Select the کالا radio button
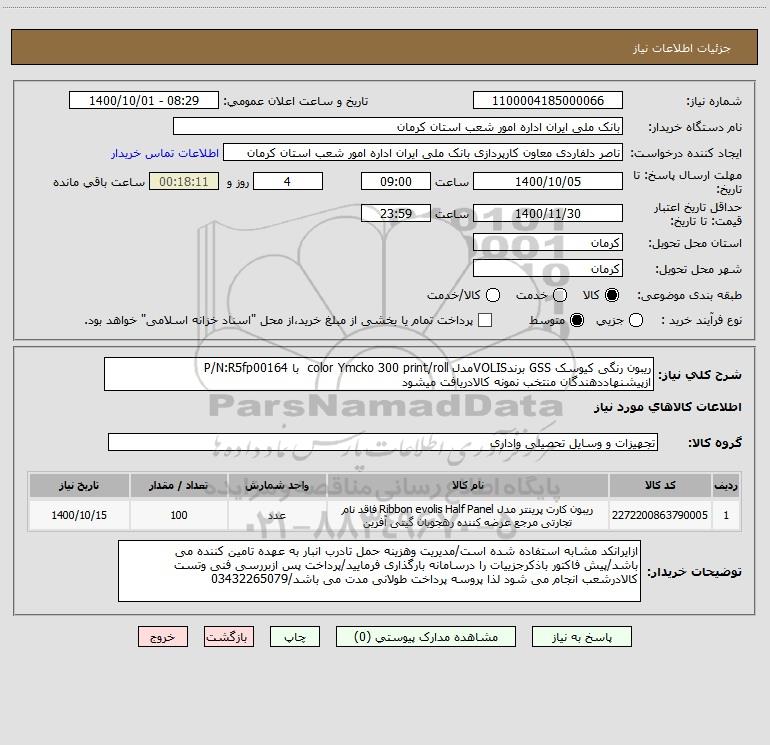The image size is (770, 745). coord(612,295)
